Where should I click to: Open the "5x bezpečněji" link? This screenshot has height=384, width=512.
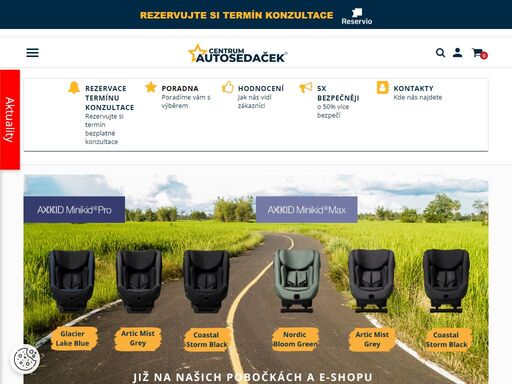pos(338,93)
